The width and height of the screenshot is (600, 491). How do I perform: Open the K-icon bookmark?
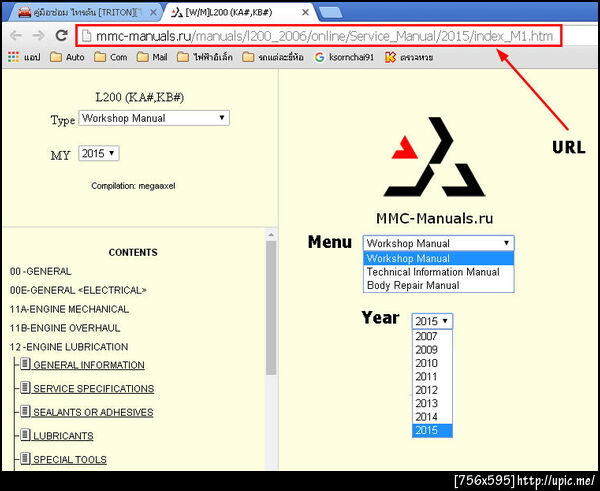[409, 57]
